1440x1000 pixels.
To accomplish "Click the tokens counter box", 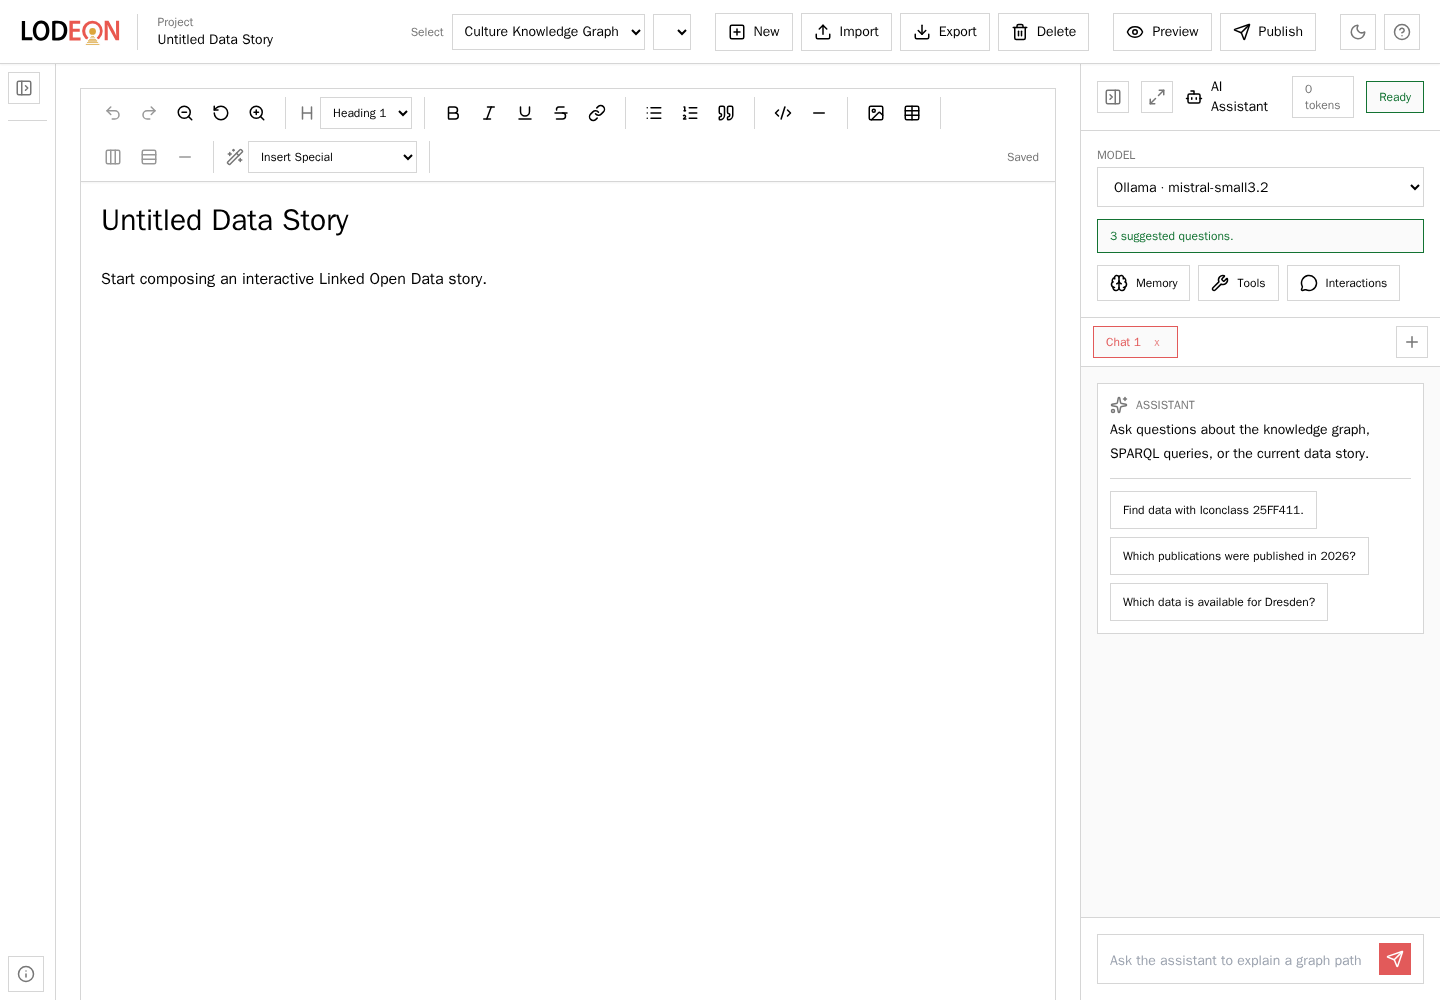I will click(1322, 97).
